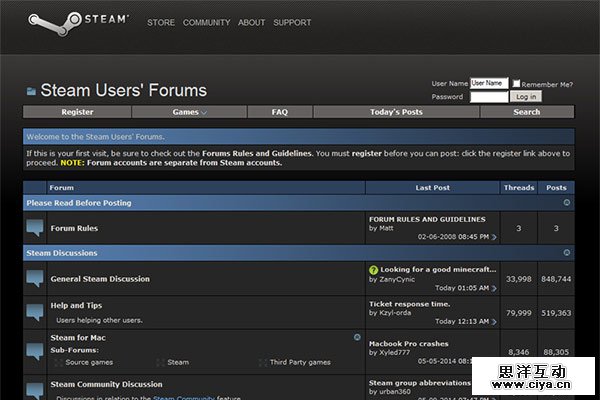Click the Steam logo in the header

pyautogui.click(x=76, y=21)
